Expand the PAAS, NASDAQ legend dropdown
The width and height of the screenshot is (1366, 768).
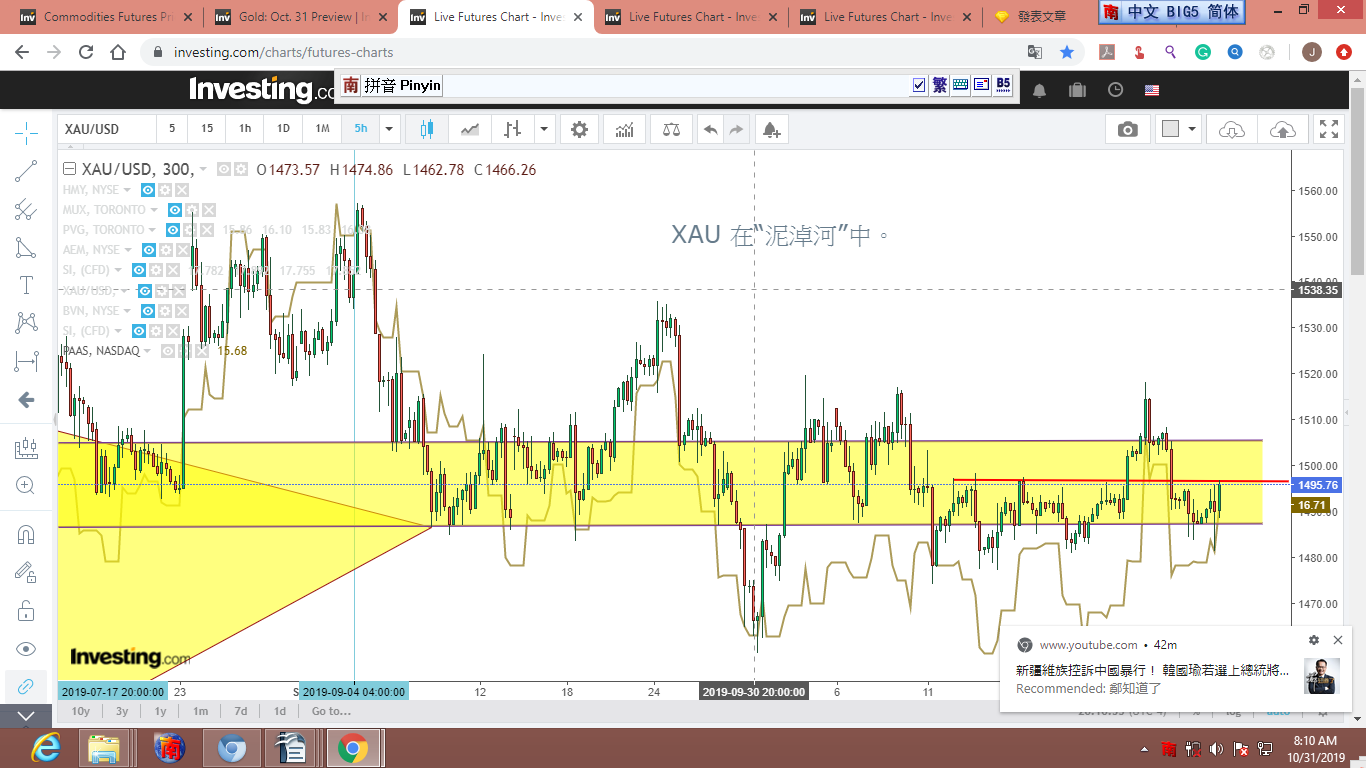coord(148,351)
